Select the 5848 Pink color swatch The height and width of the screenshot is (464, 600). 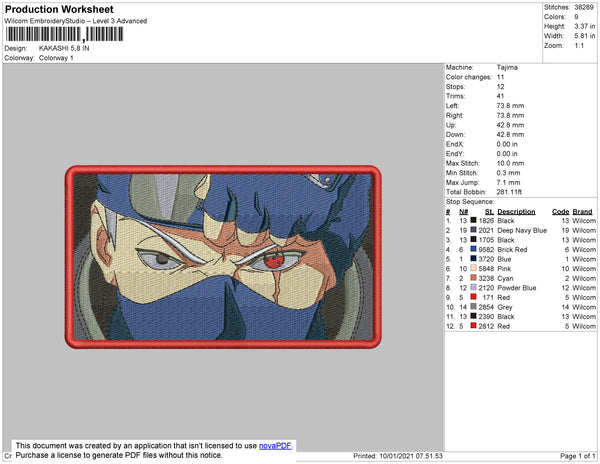coord(473,268)
